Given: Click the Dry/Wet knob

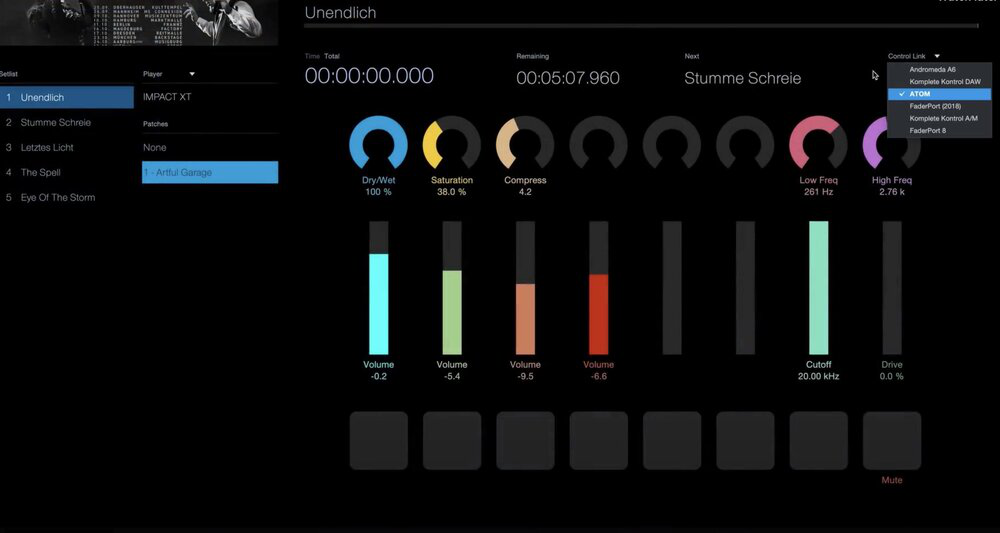Looking at the screenshot, I should [x=378, y=143].
